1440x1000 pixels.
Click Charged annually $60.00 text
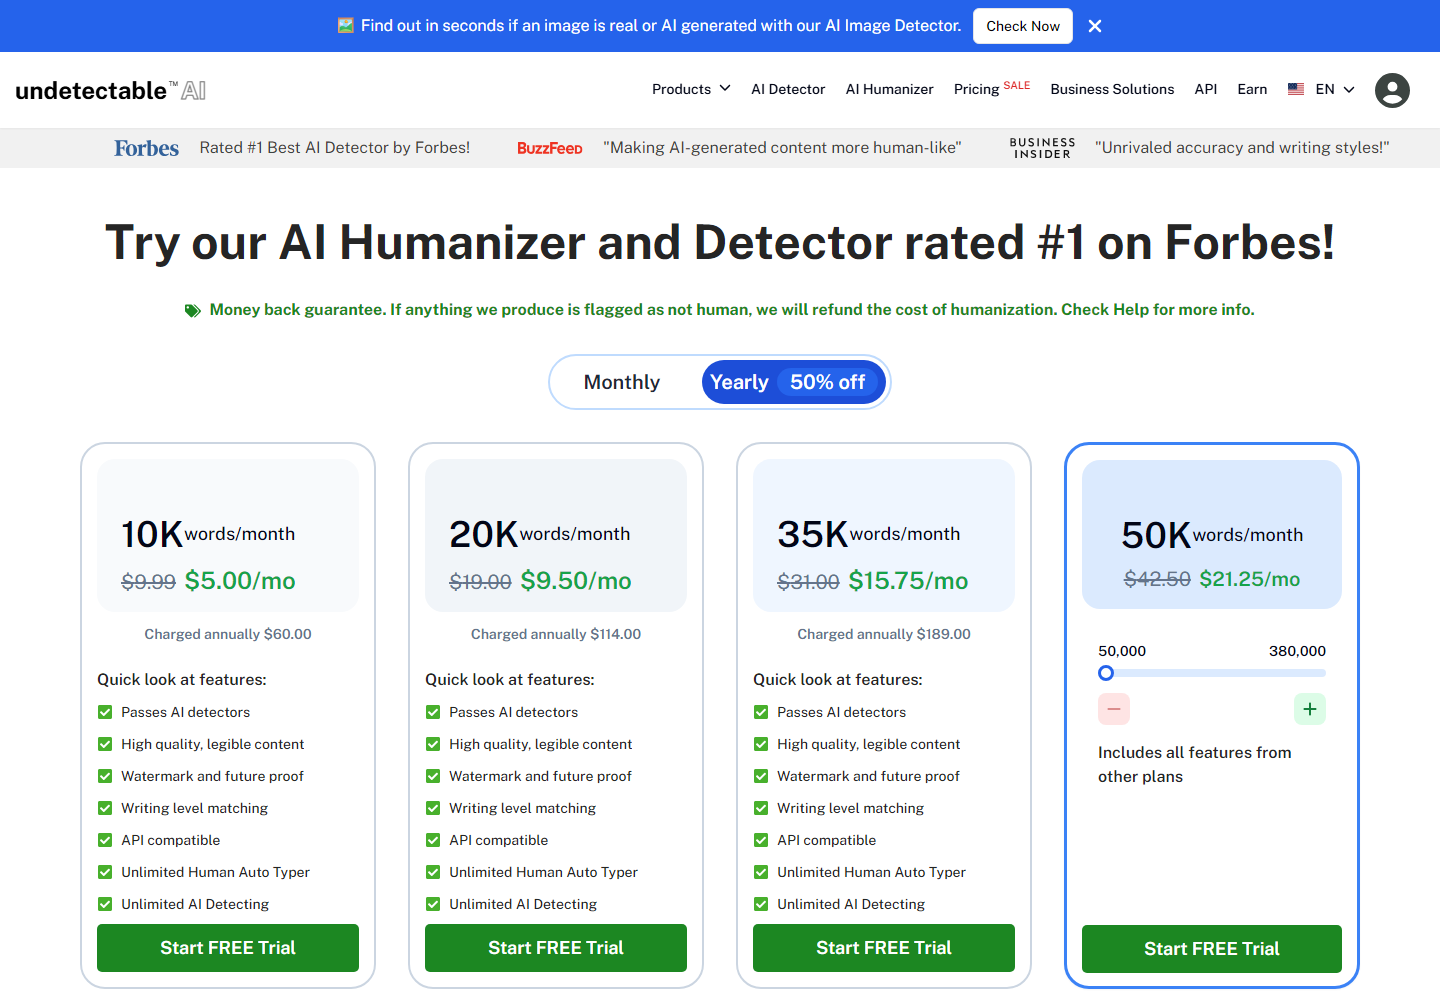point(228,634)
